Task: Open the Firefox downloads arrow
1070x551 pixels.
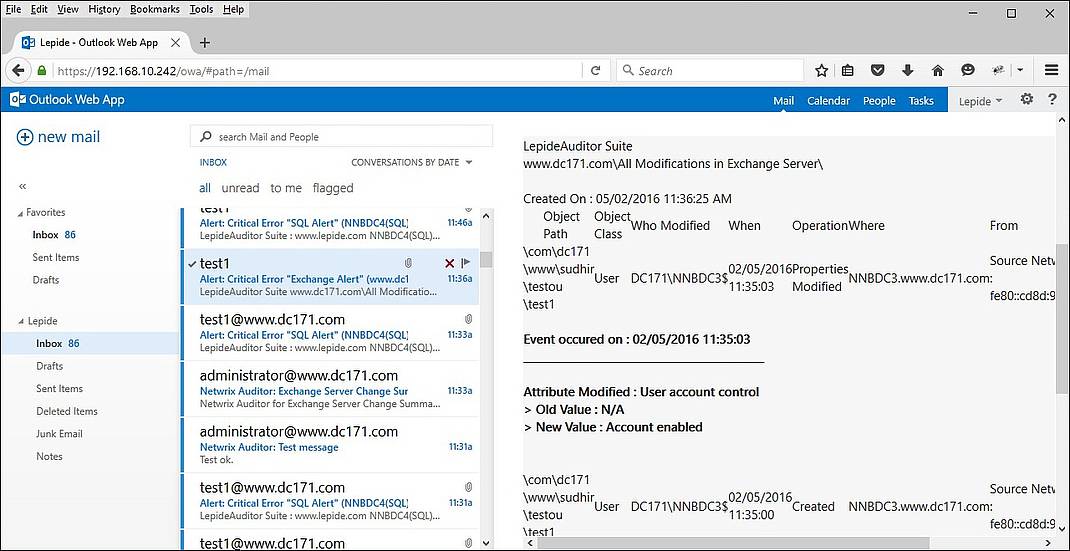Action: point(908,71)
